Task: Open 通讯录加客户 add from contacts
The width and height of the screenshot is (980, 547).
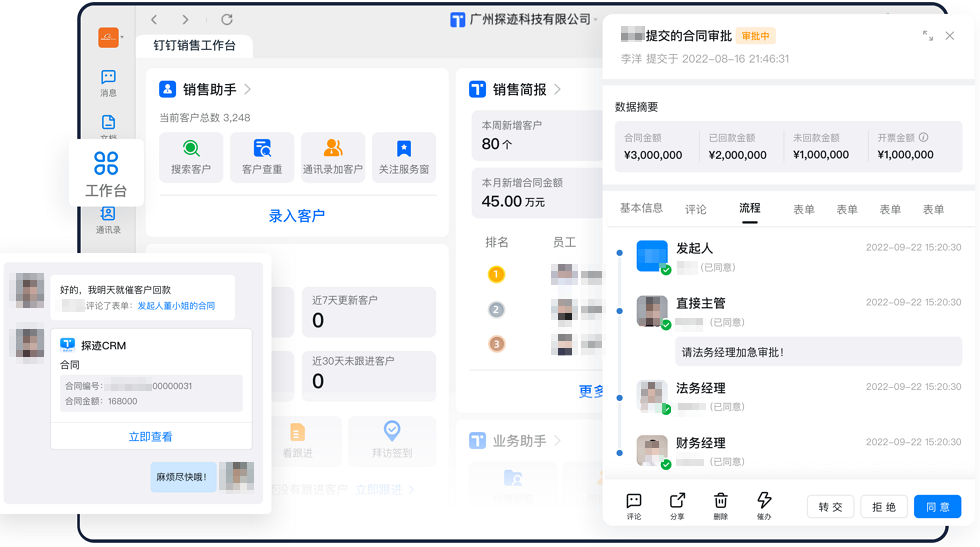Action: (332, 158)
